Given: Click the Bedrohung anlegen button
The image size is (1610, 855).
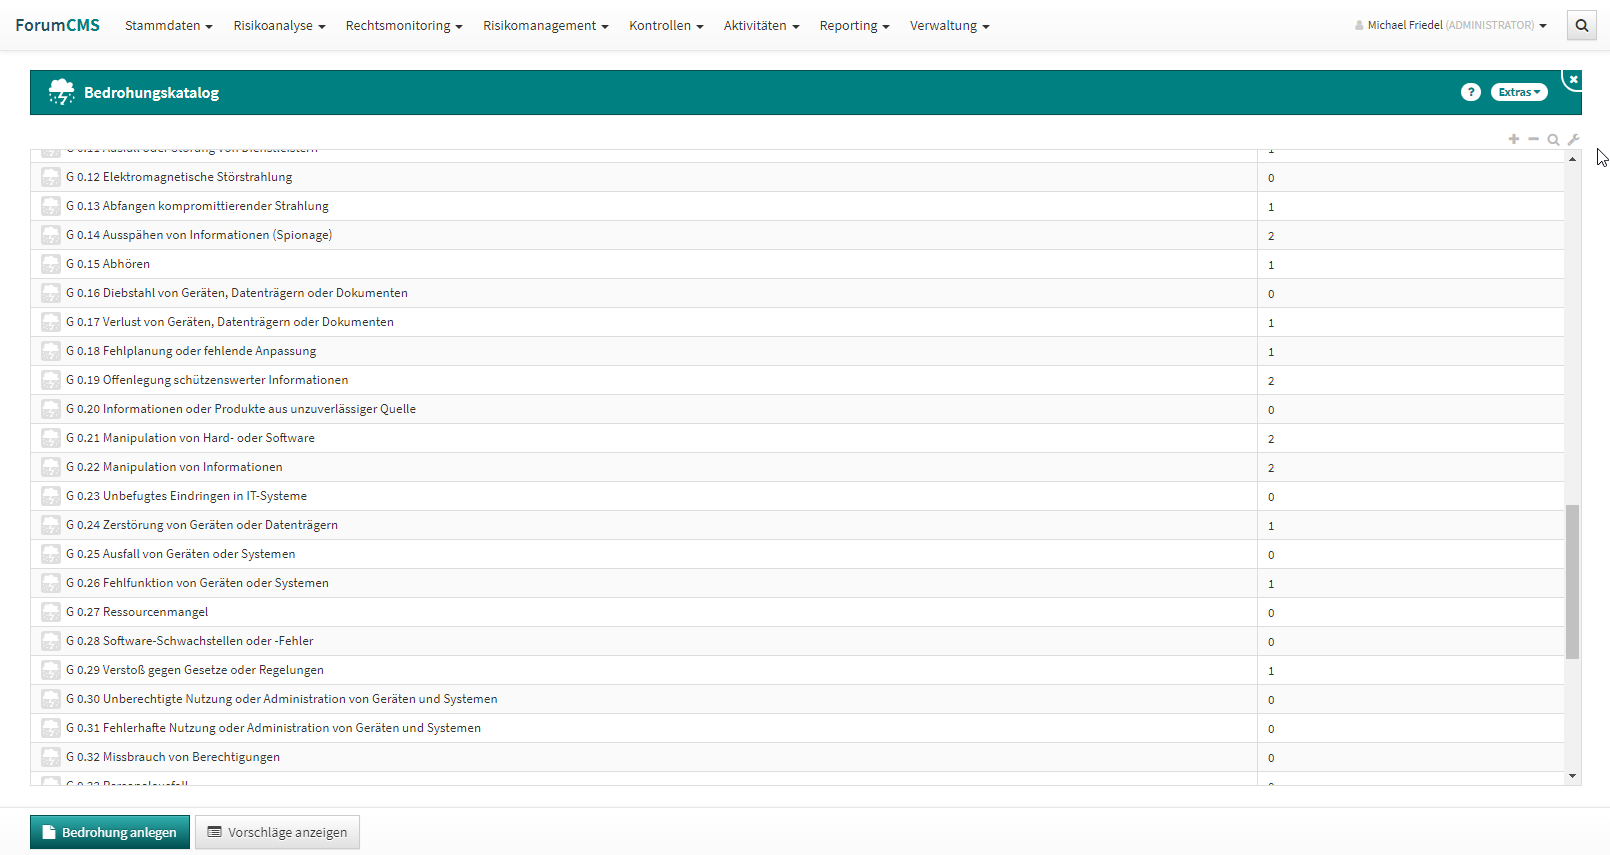Looking at the screenshot, I should 110,832.
